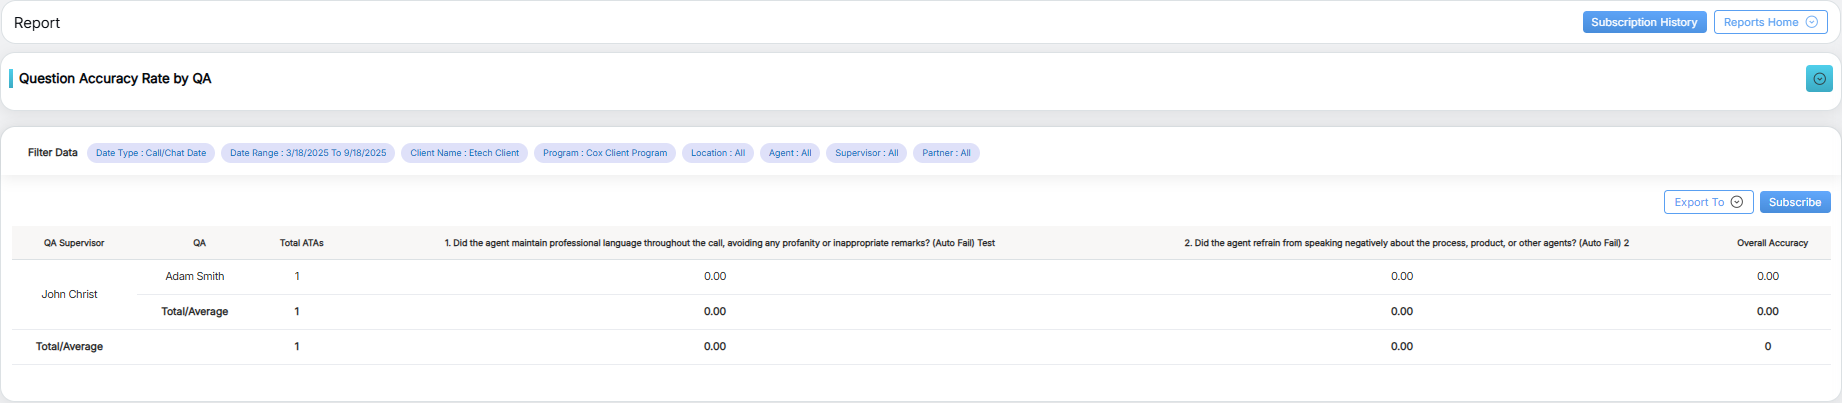The width and height of the screenshot is (1842, 403).
Task: Click the Agent All filter chip
Action: click(x=790, y=153)
